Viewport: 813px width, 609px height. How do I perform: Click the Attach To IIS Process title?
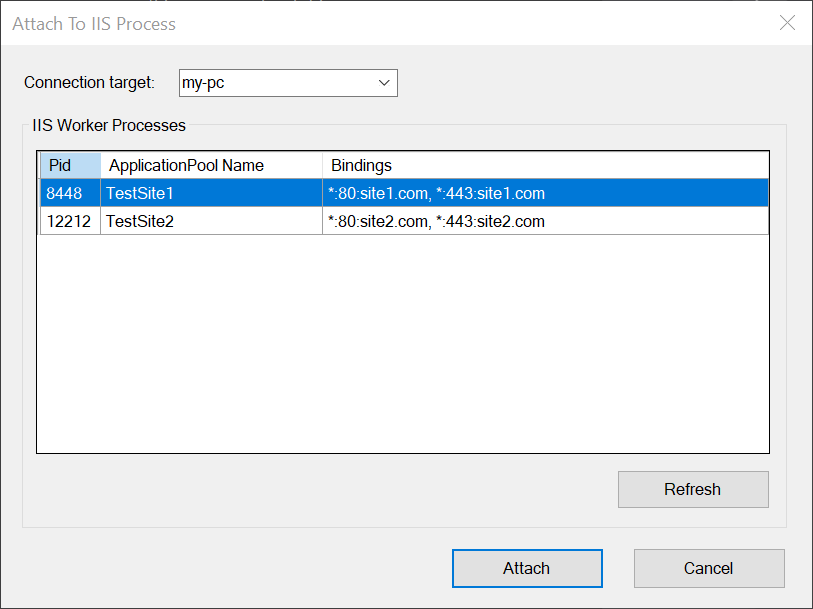(93, 23)
